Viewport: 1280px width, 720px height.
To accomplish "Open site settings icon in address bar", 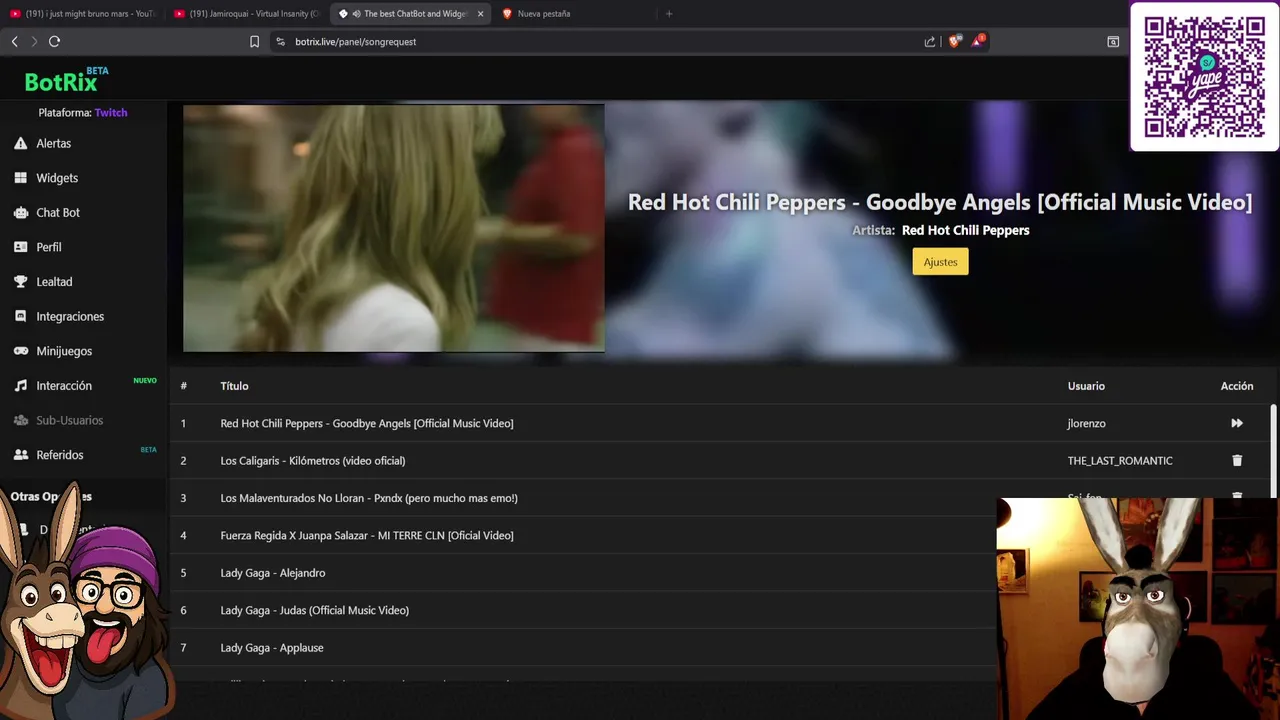I will coord(280,41).
